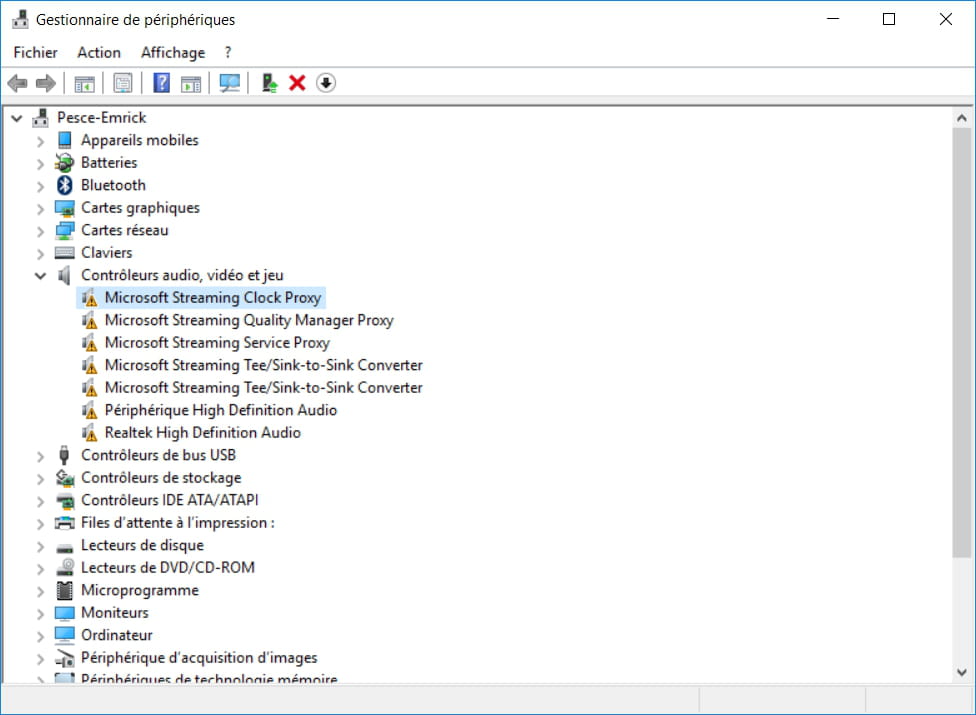Screen dimensions: 976x715
Task: Close the Gestionnaire de périphériques window
Action: (x=946, y=19)
